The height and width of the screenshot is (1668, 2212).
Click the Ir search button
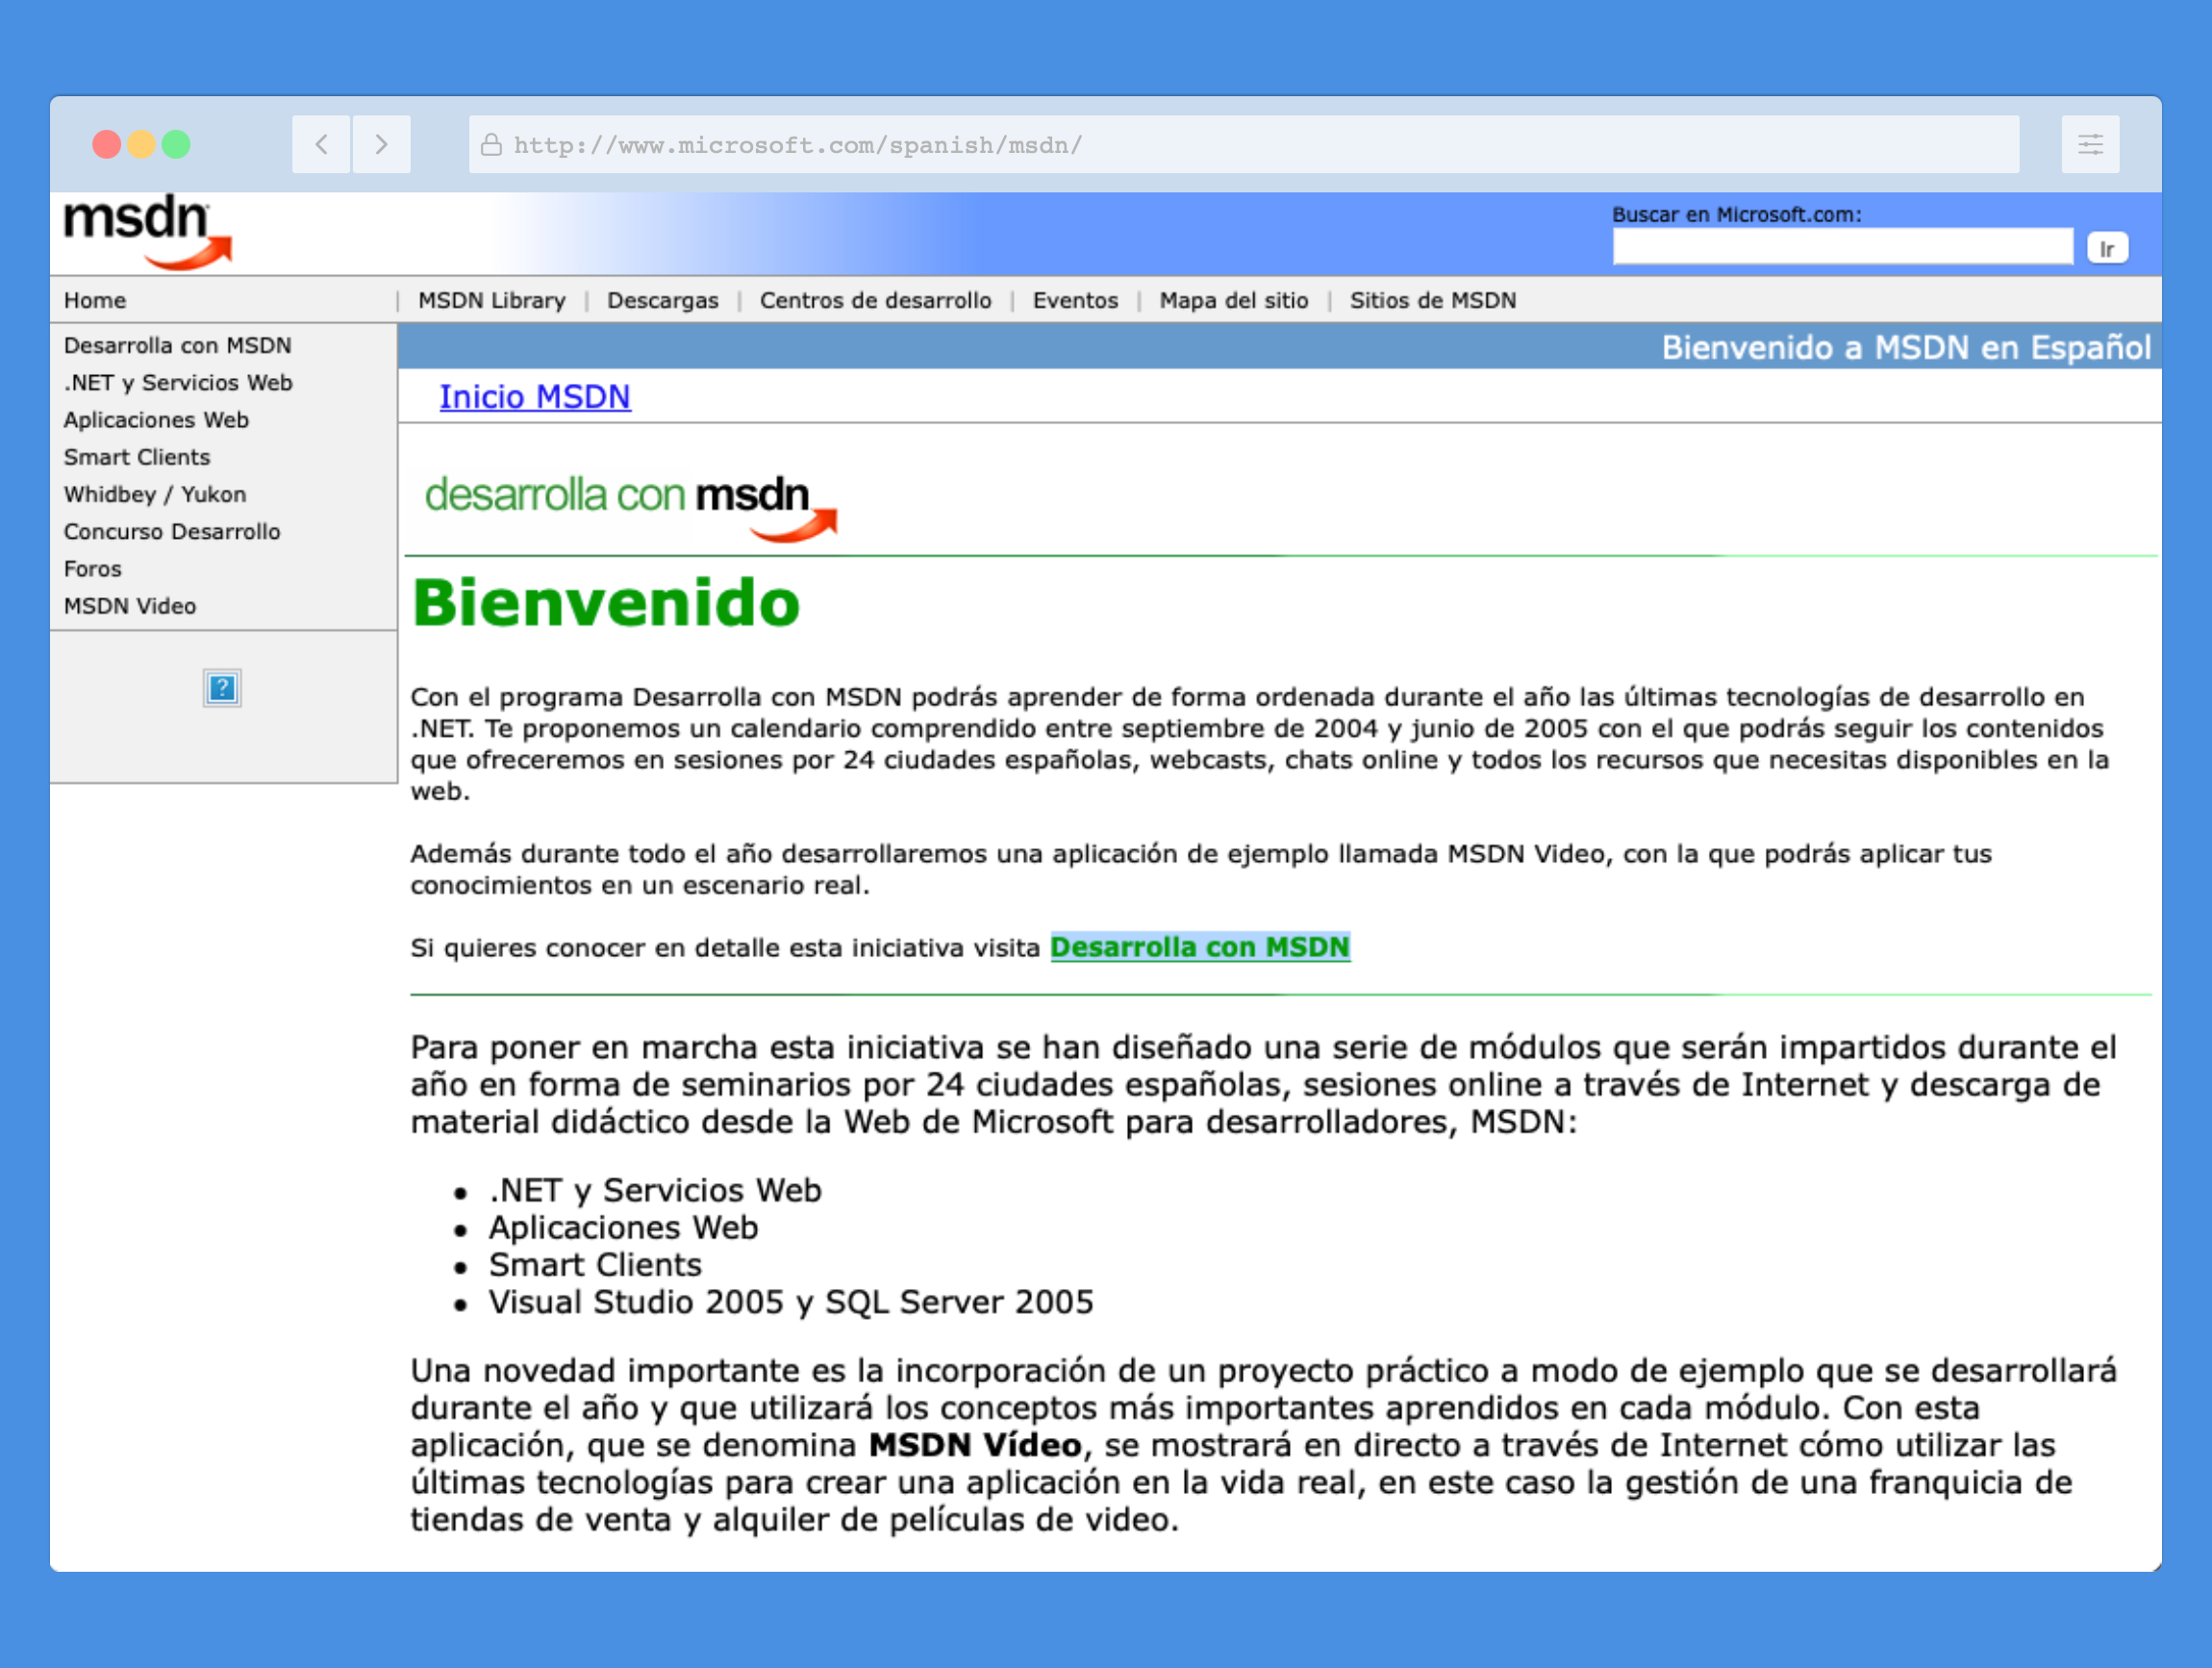(2107, 248)
